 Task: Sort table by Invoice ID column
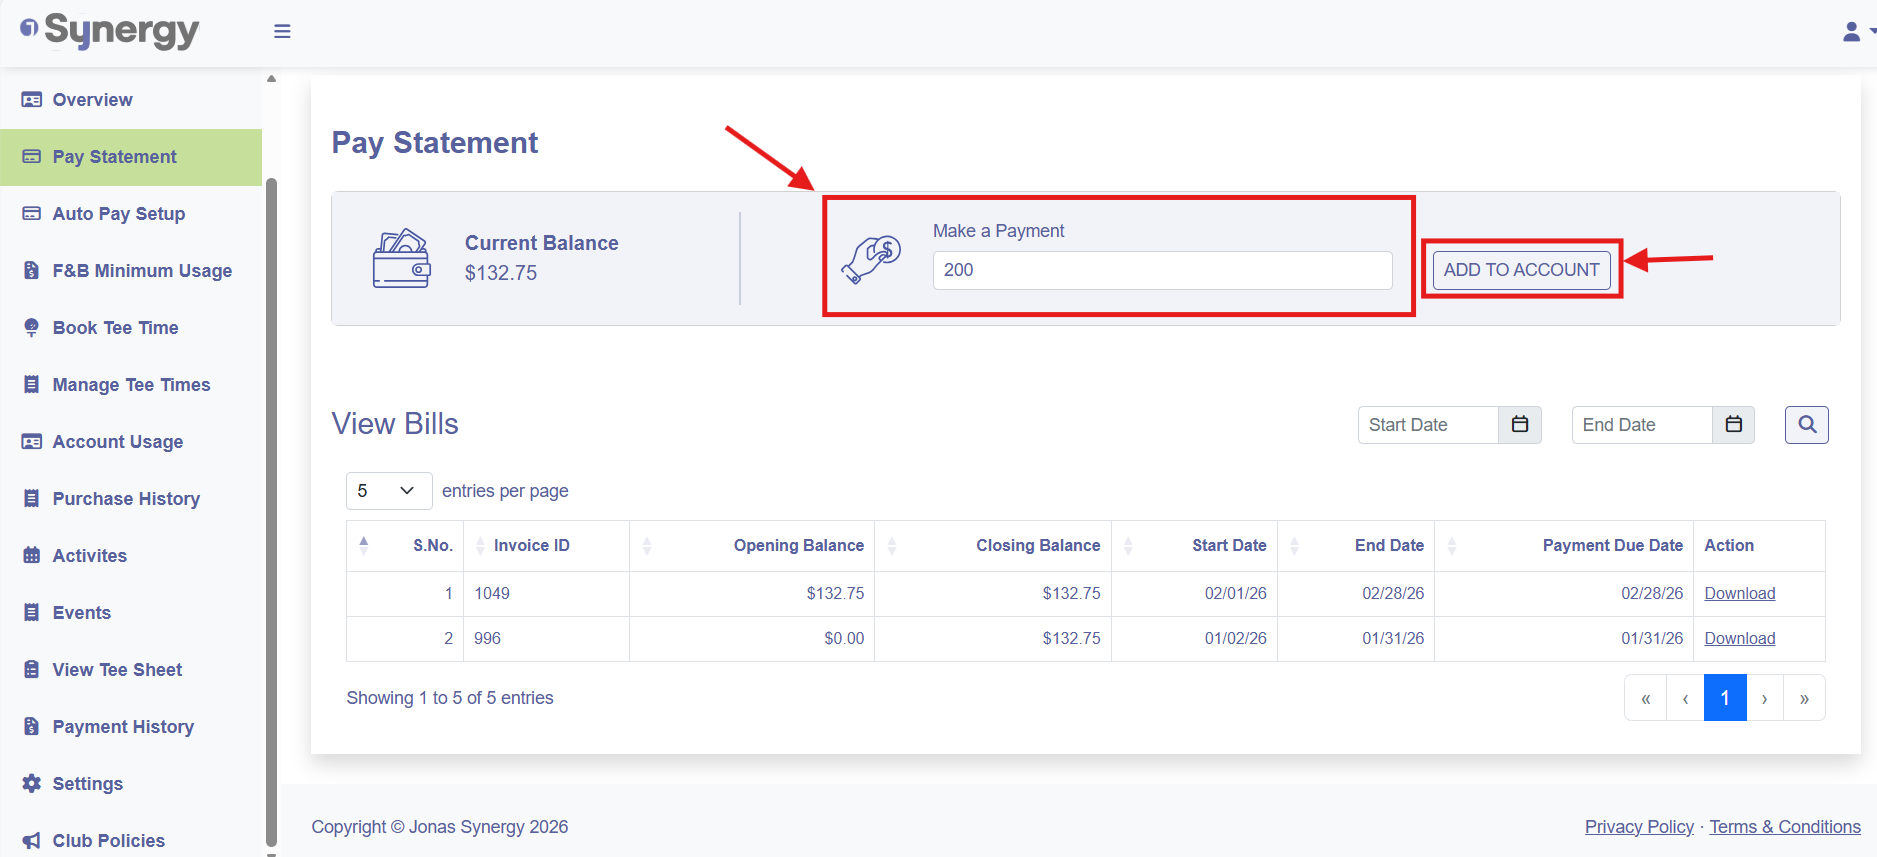coord(531,546)
